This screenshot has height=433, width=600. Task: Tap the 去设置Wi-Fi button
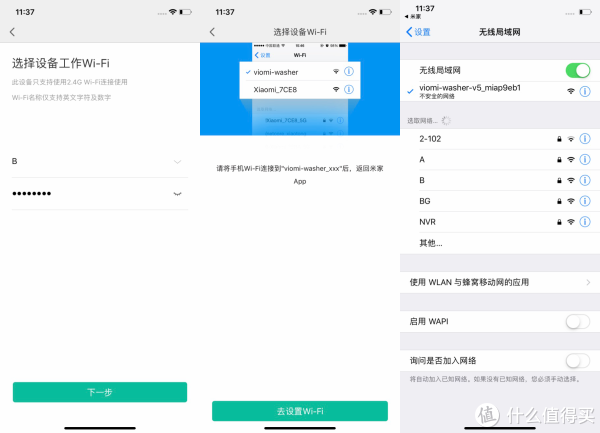point(300,411)
